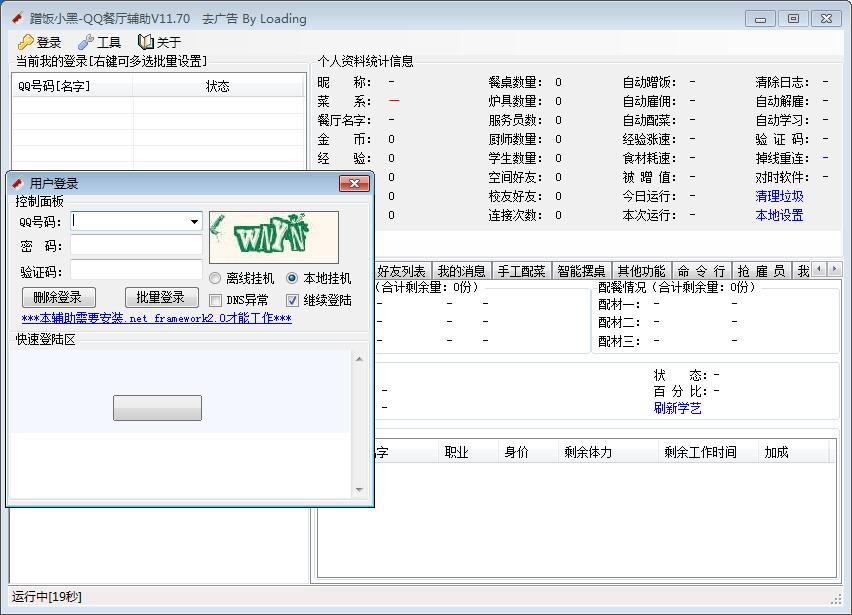
Task: Click the 刷新学艺 link
Action: [678, 408]
